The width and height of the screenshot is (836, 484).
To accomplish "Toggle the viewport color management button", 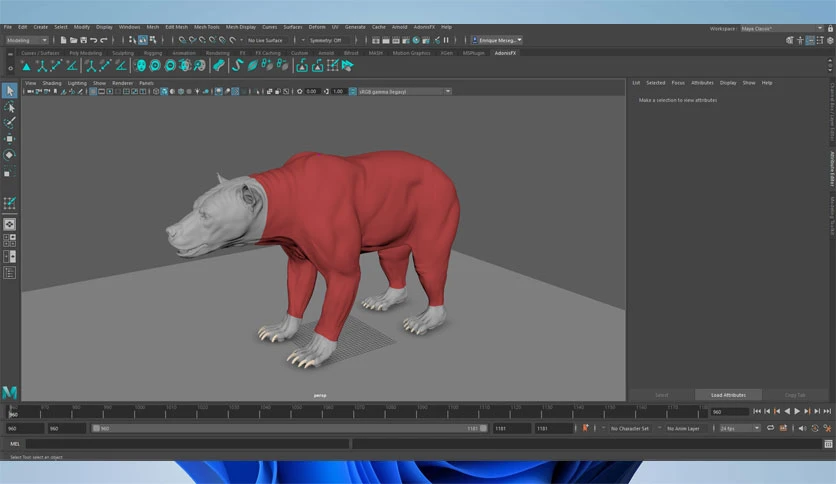I will [352, 92].
